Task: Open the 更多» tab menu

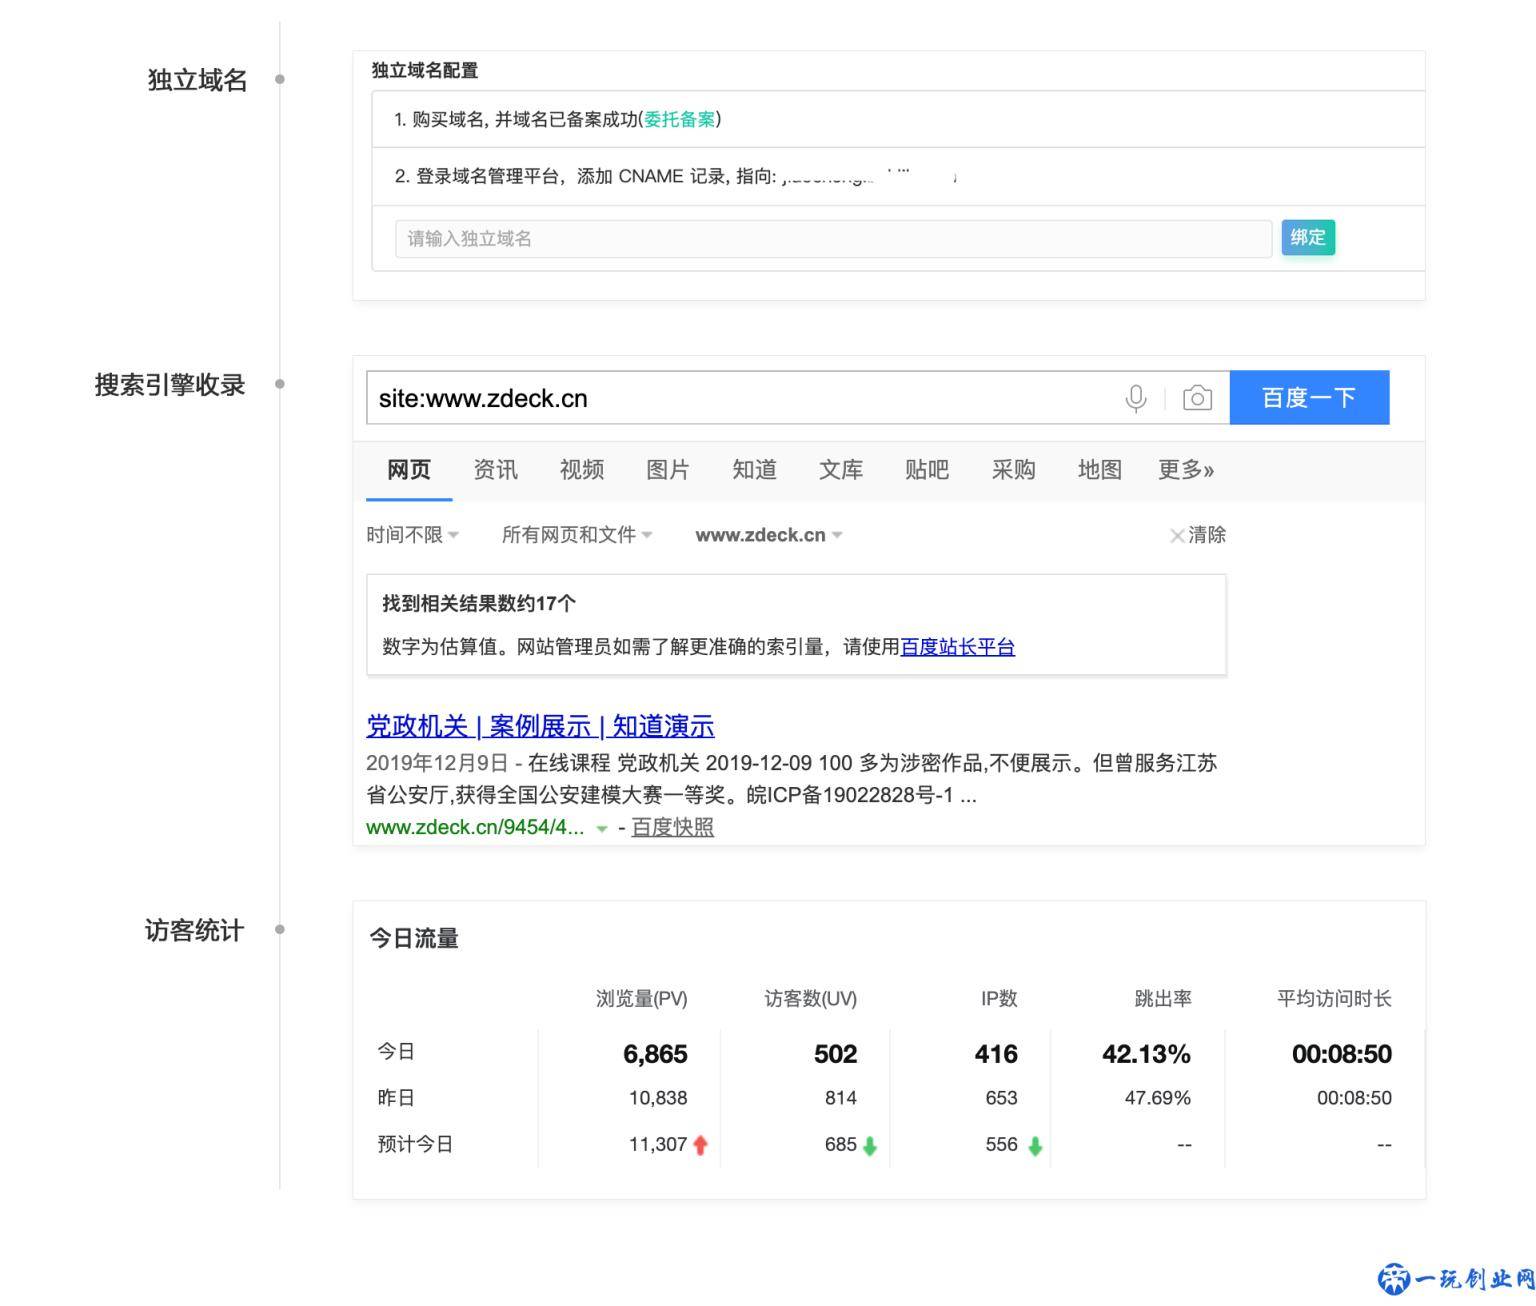Action: (1186, 470)
